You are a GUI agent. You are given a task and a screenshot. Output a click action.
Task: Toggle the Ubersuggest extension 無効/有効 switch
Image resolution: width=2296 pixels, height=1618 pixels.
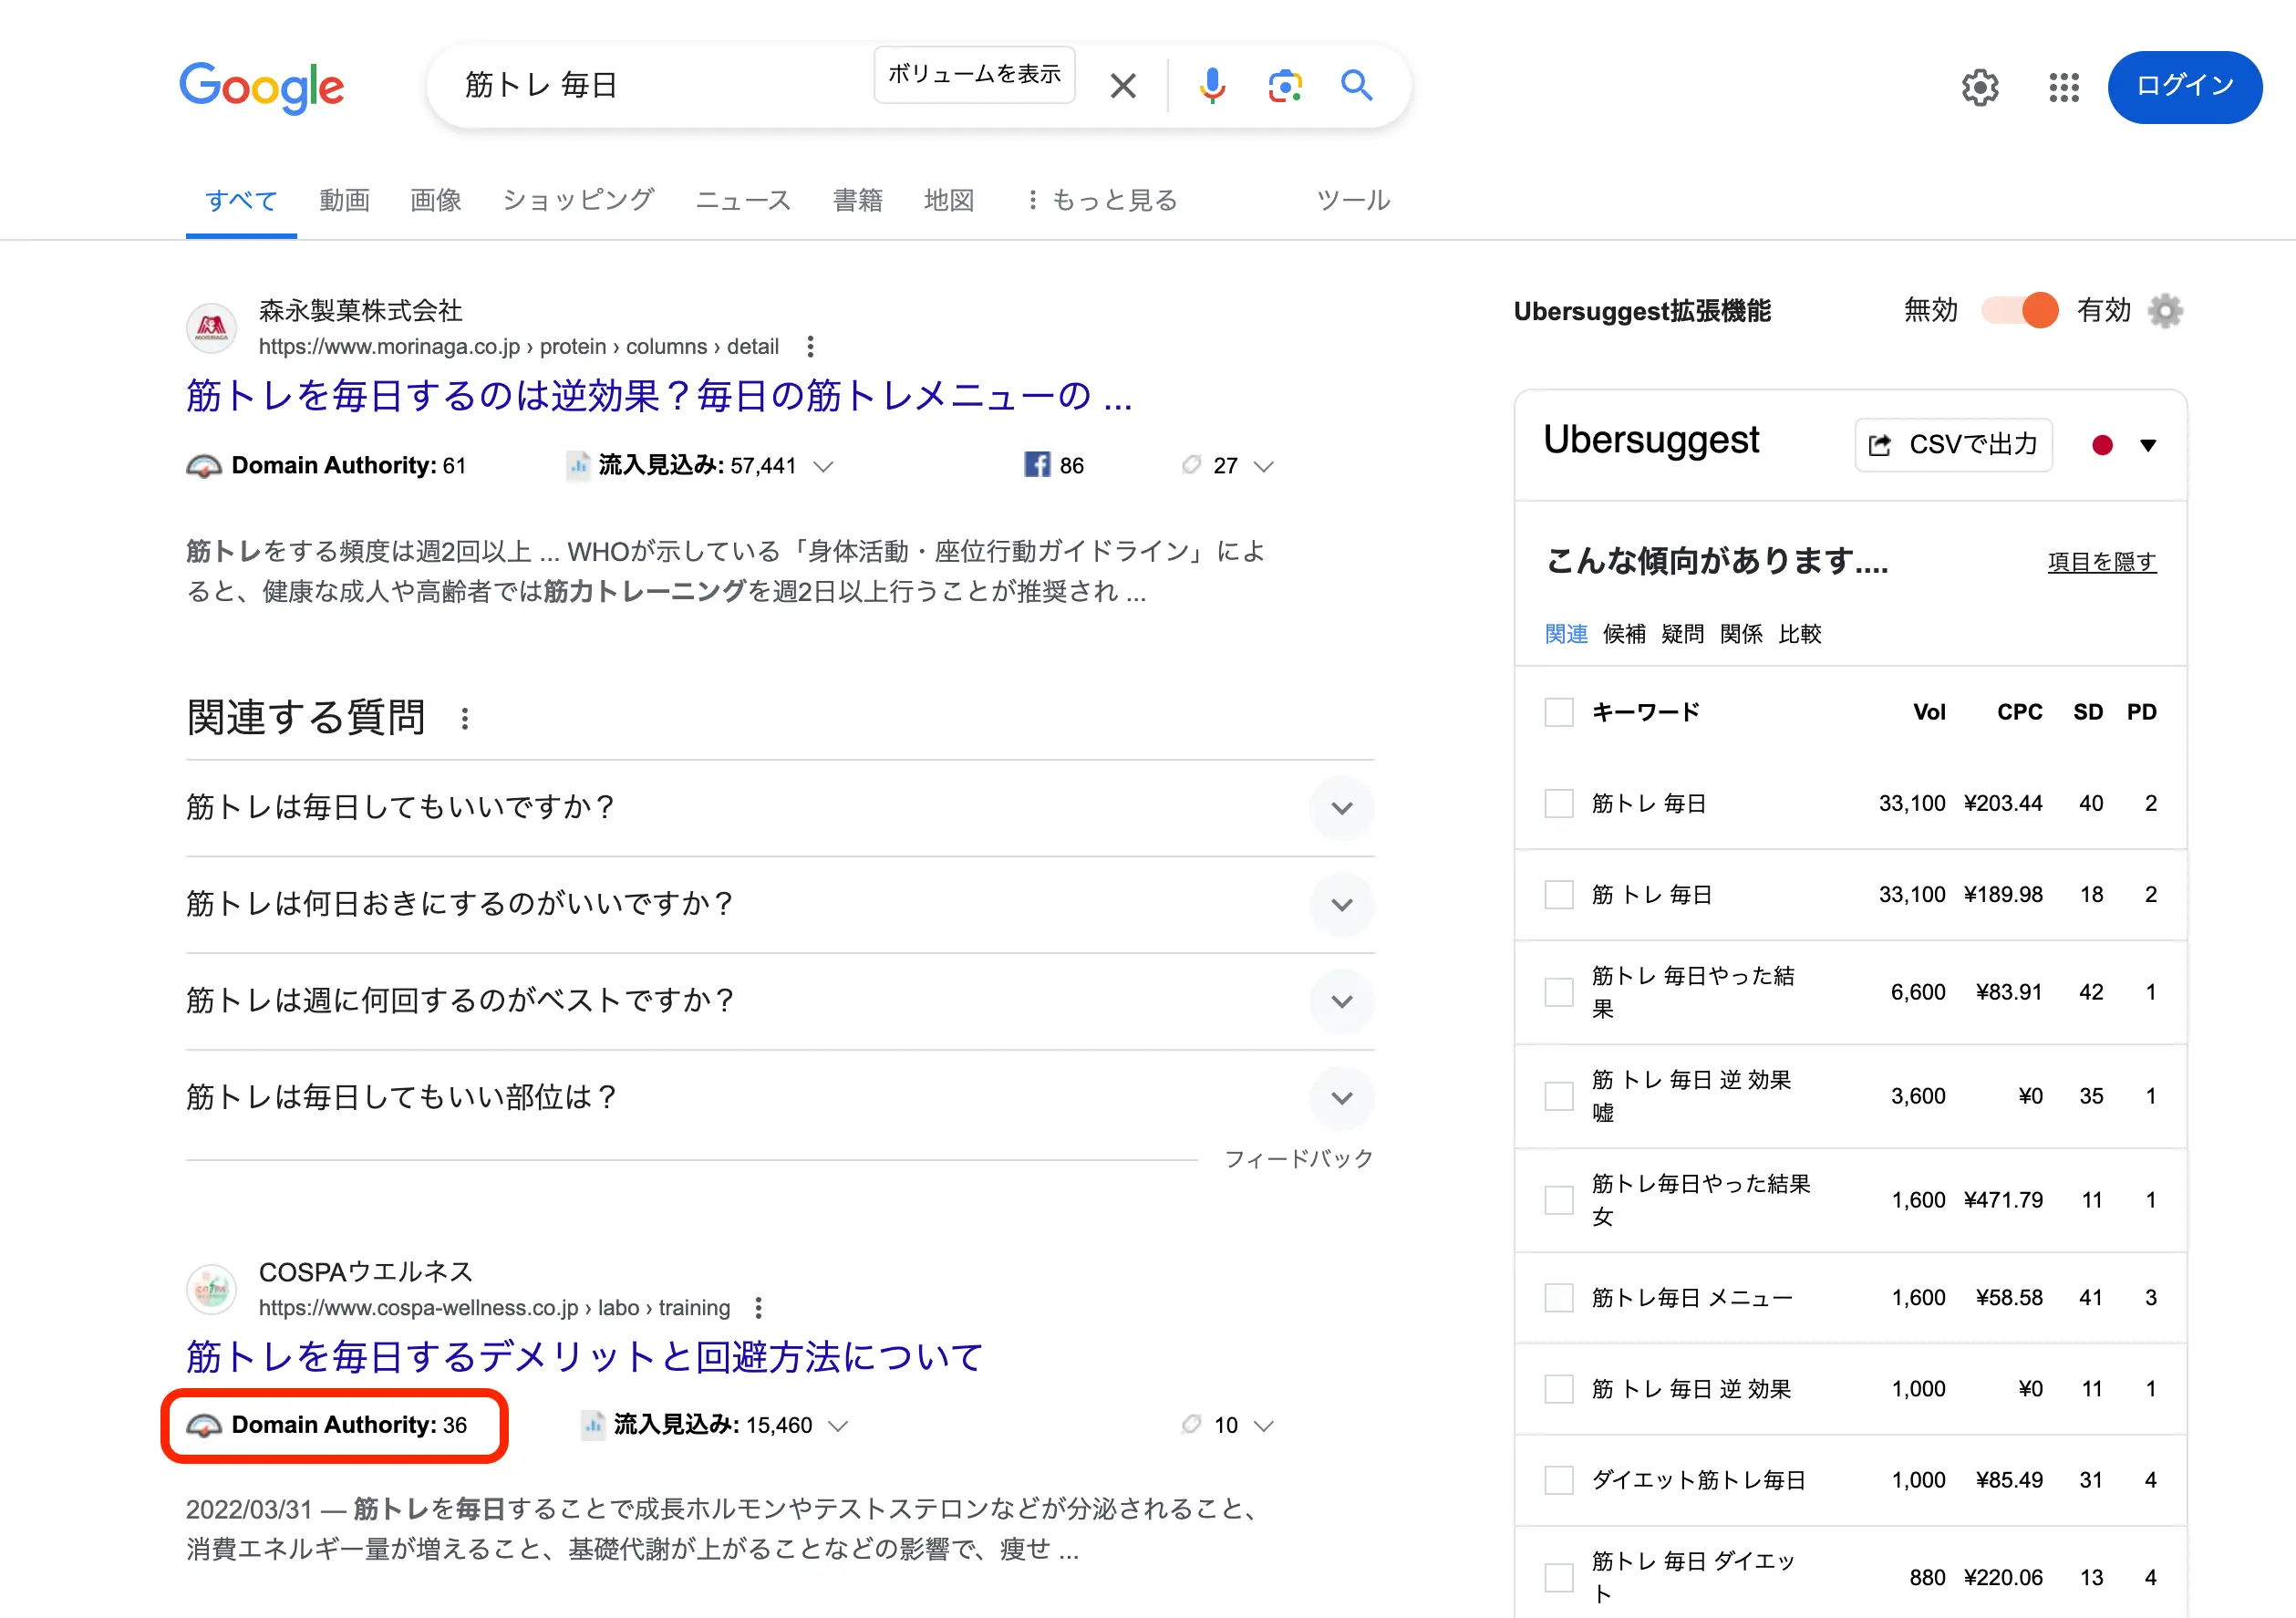pos(2020,311)
